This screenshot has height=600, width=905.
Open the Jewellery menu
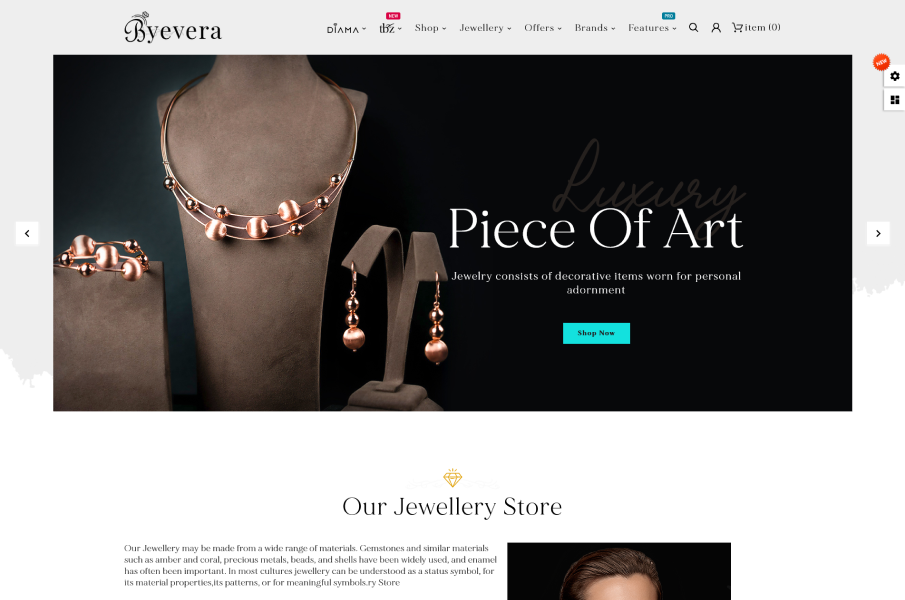[485, 28]
